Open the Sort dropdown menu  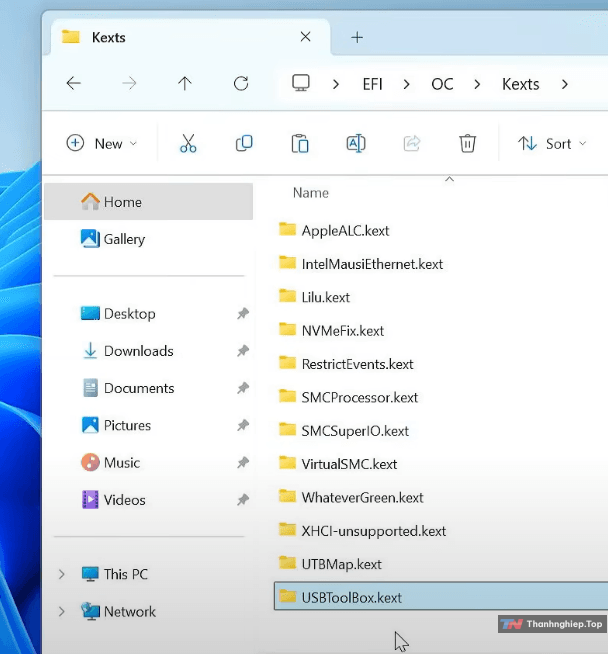(x=552, y=143)
